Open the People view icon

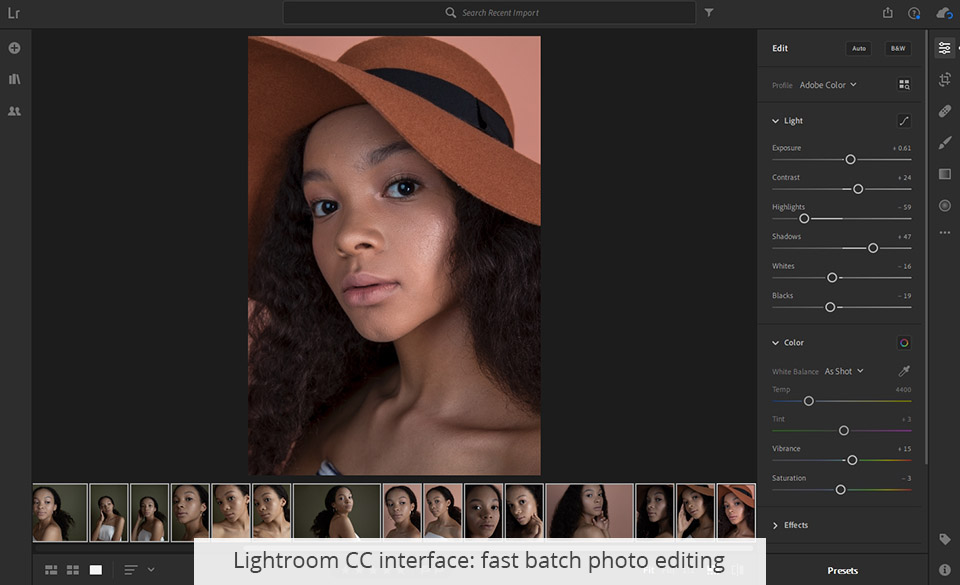tap(14, 111)
